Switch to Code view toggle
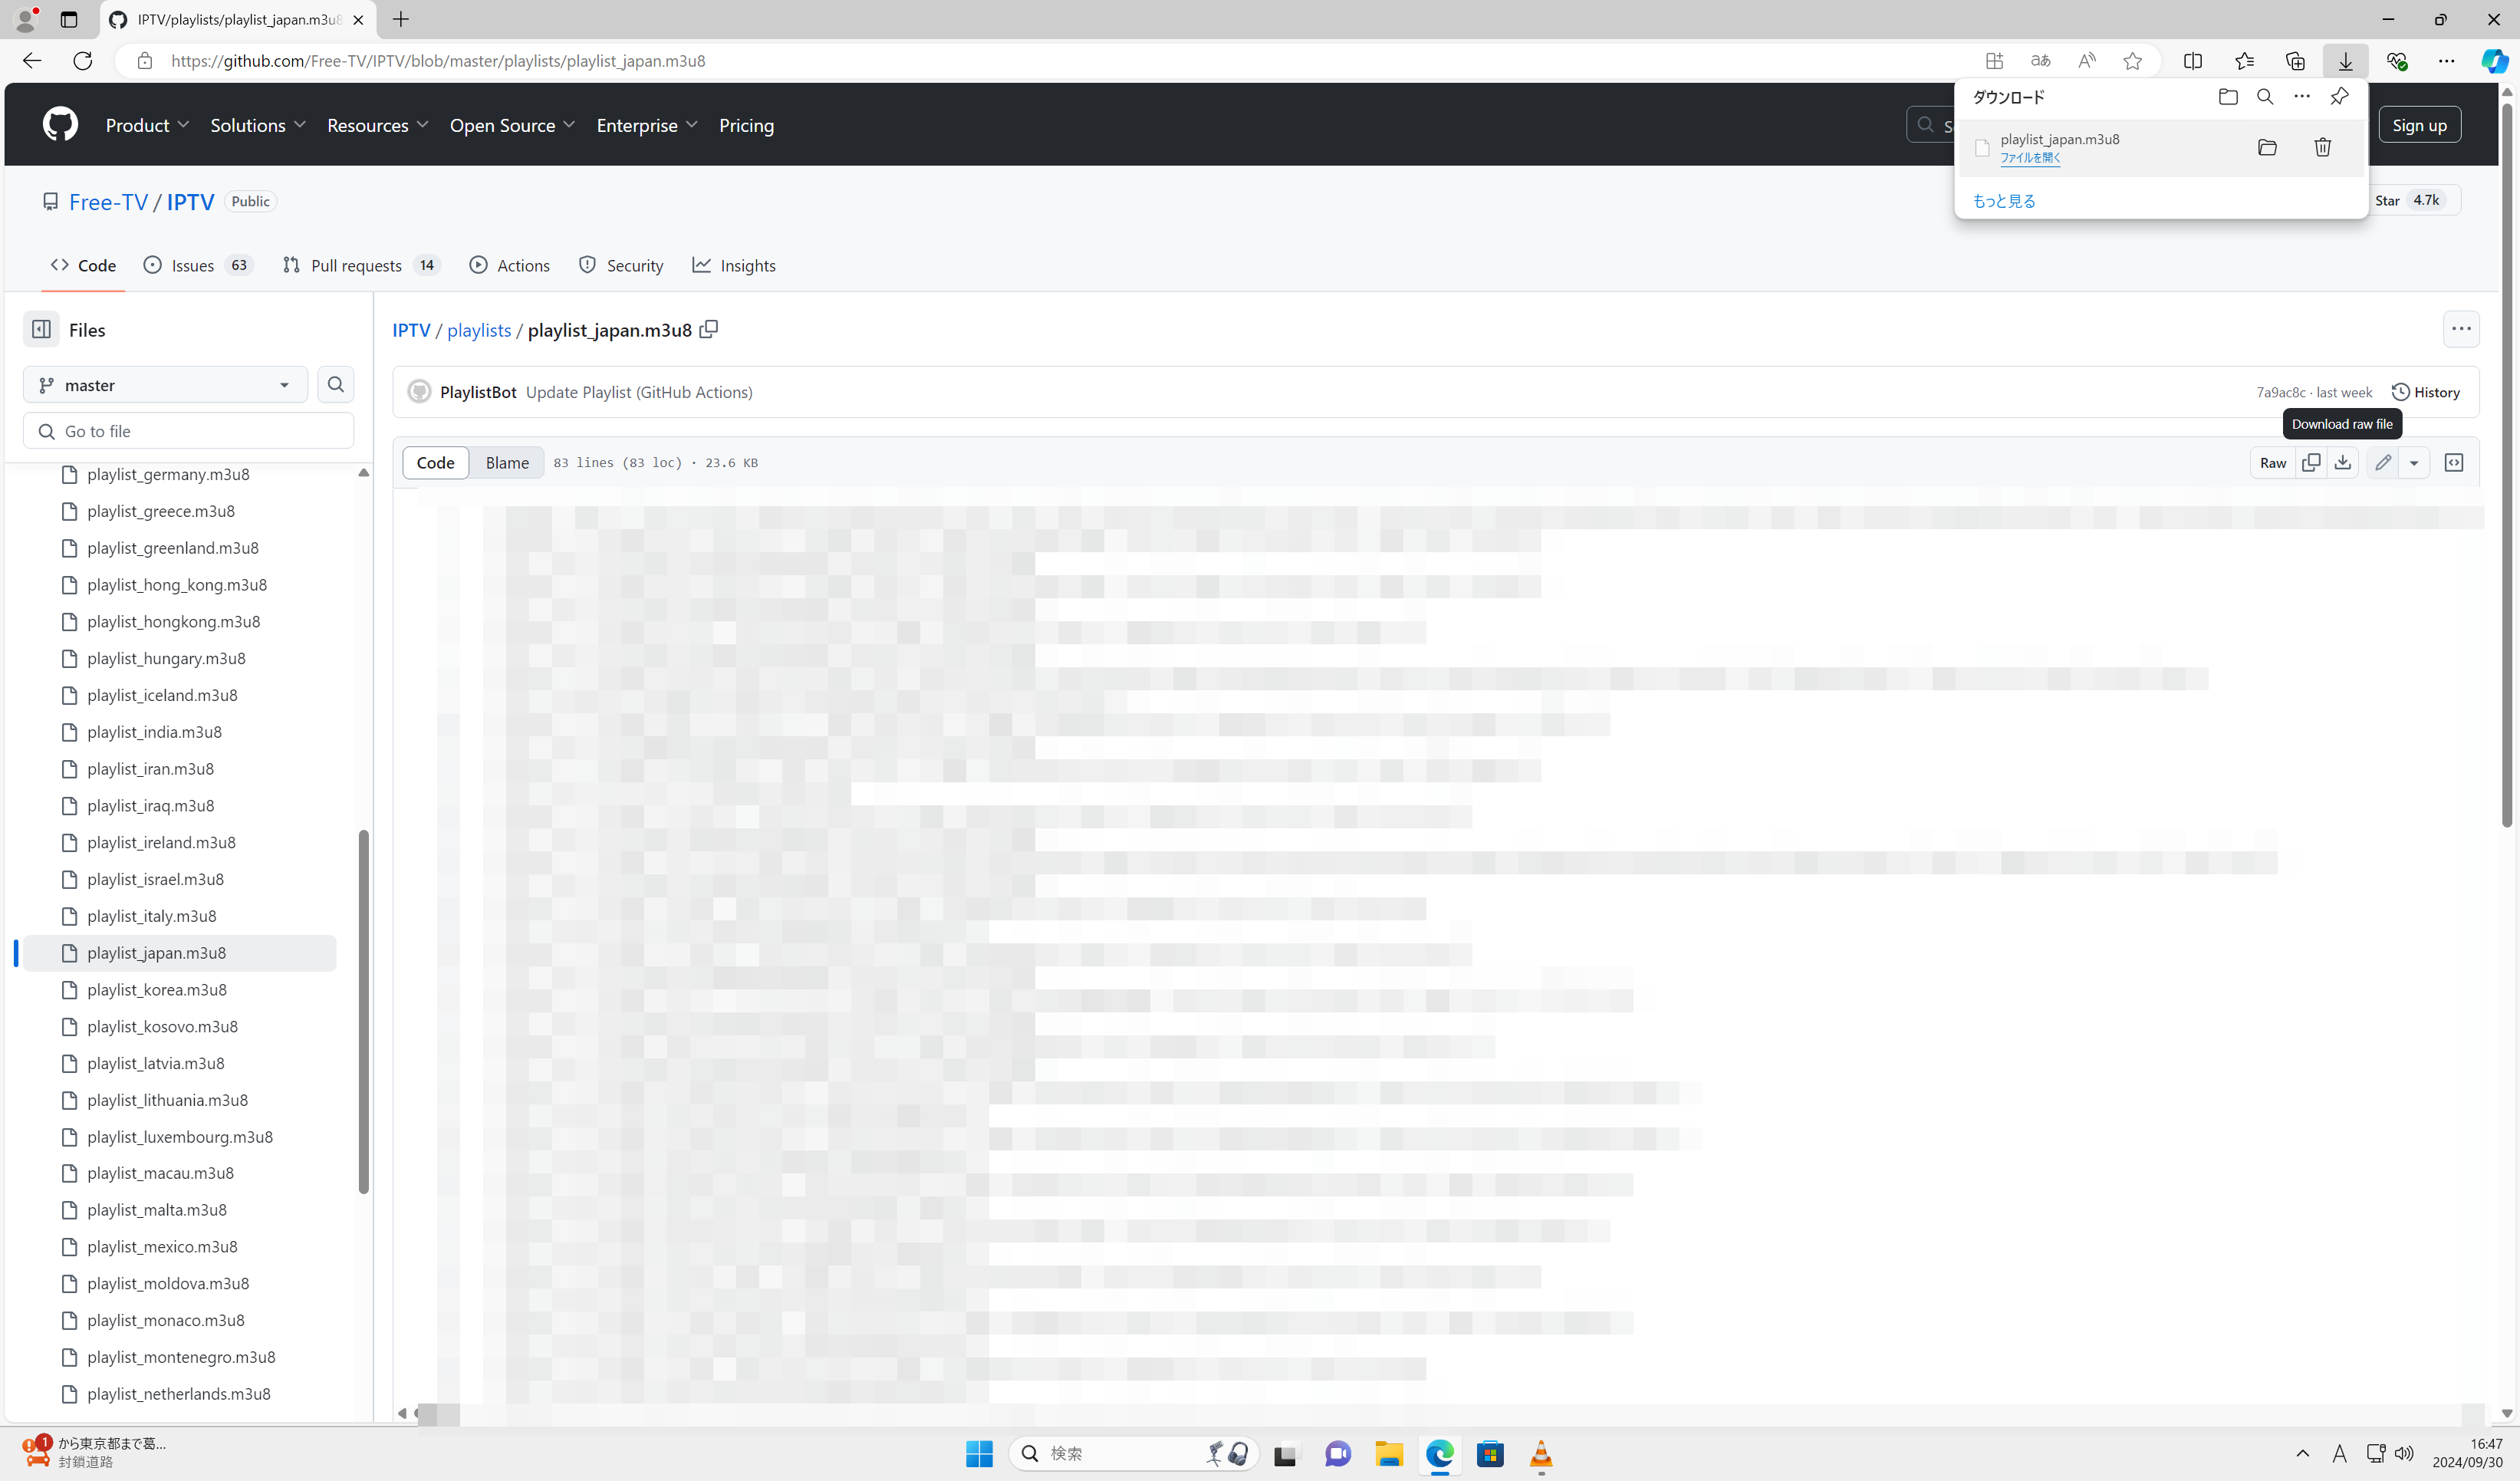 [435, 462]
